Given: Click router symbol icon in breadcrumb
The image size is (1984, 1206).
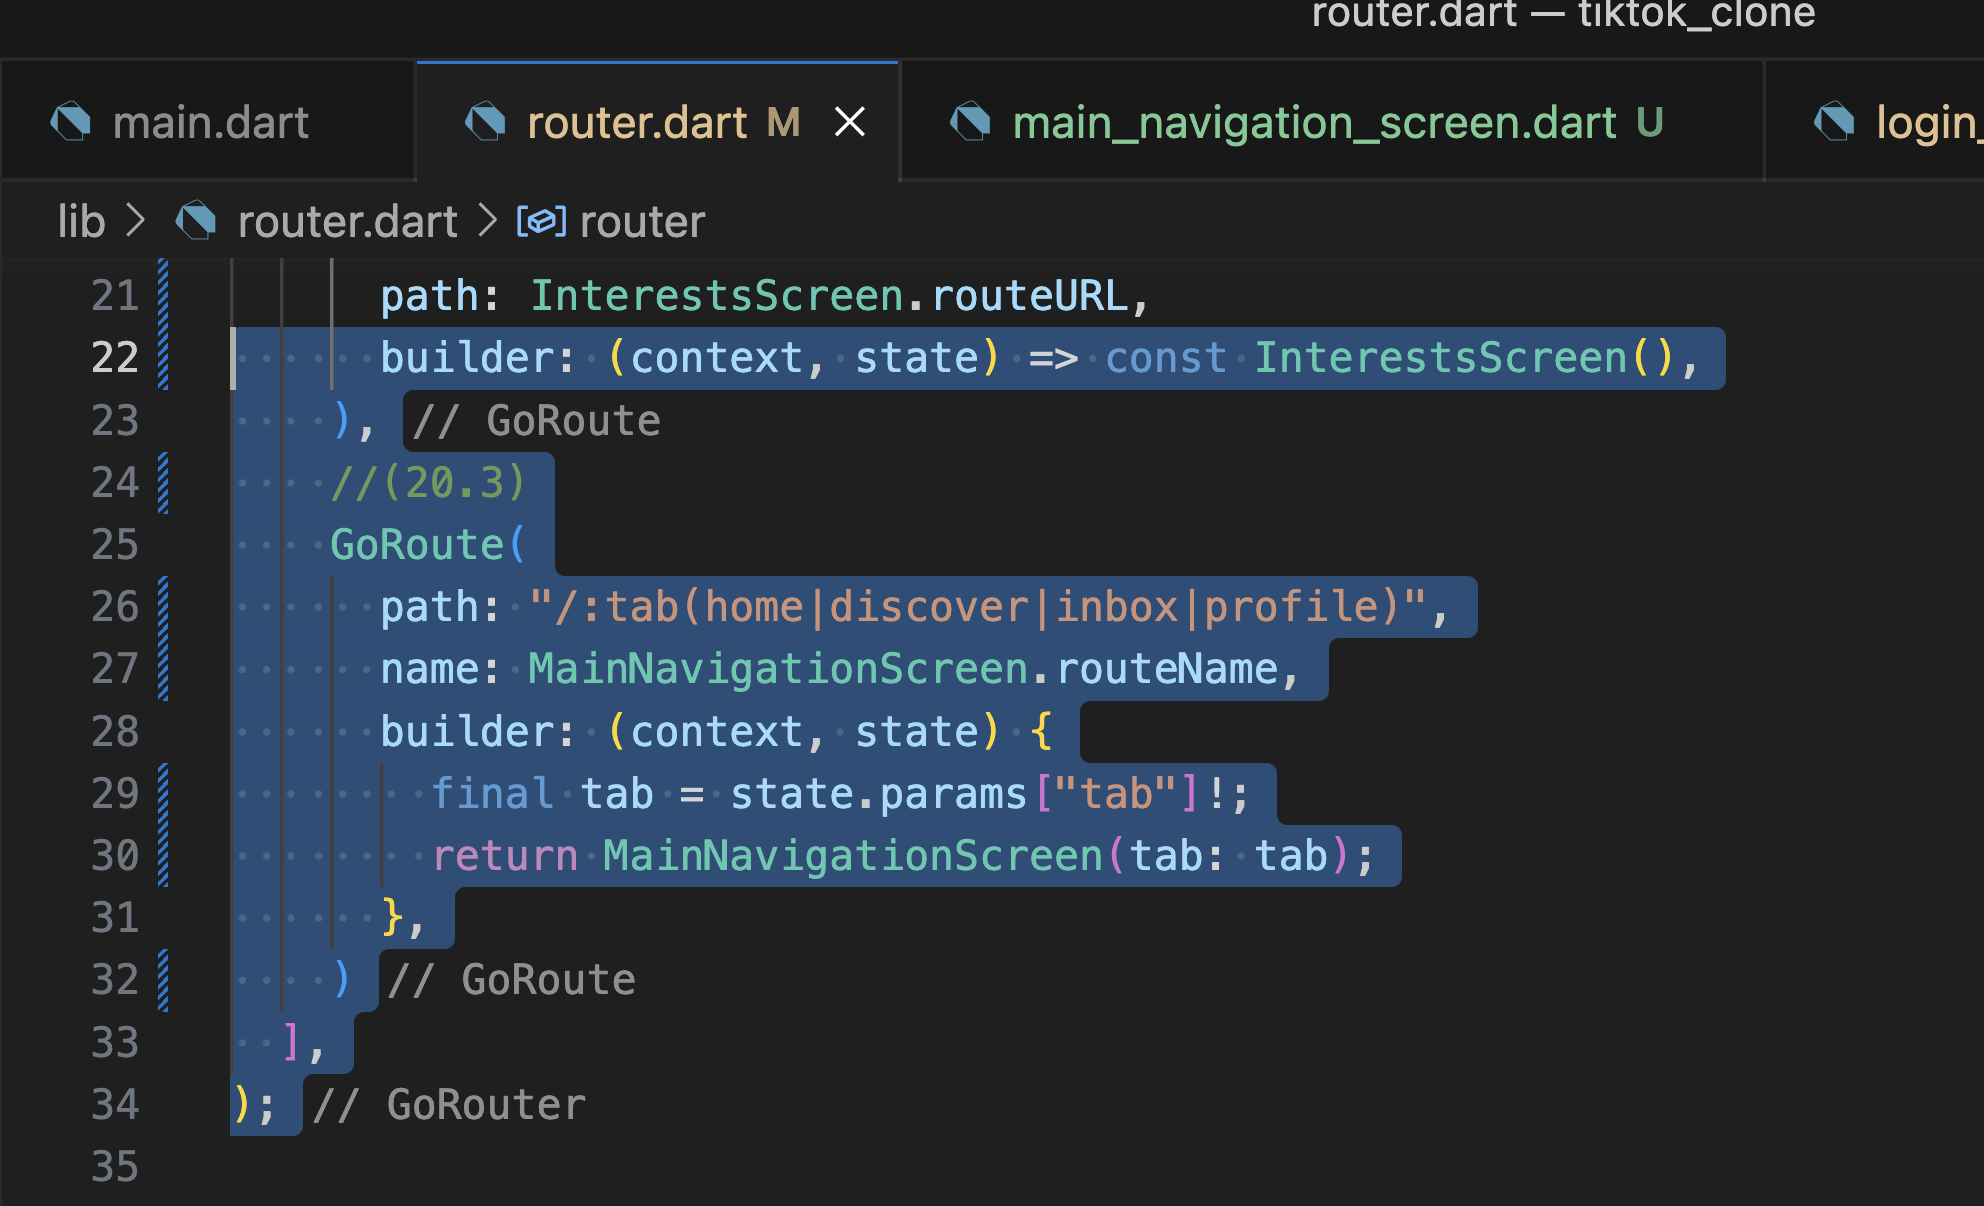Looking at the screenshot, I should click(x=541, y=221).
